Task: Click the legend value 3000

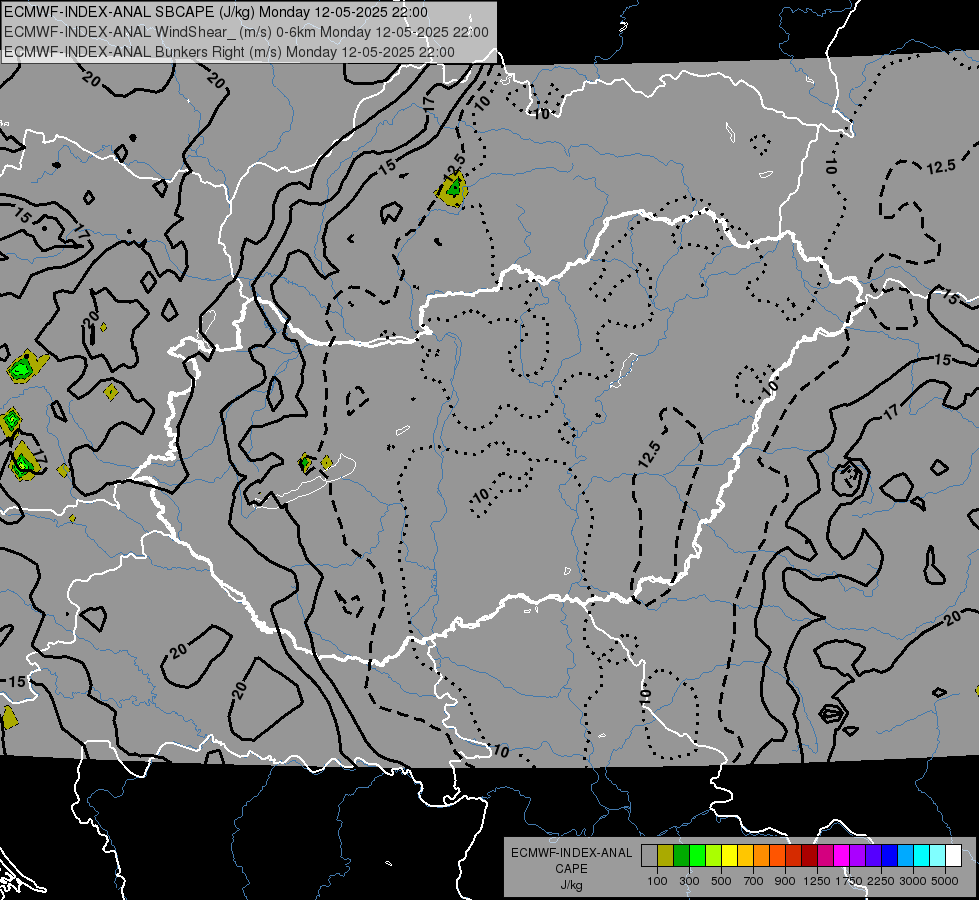Action: point(913,881)
